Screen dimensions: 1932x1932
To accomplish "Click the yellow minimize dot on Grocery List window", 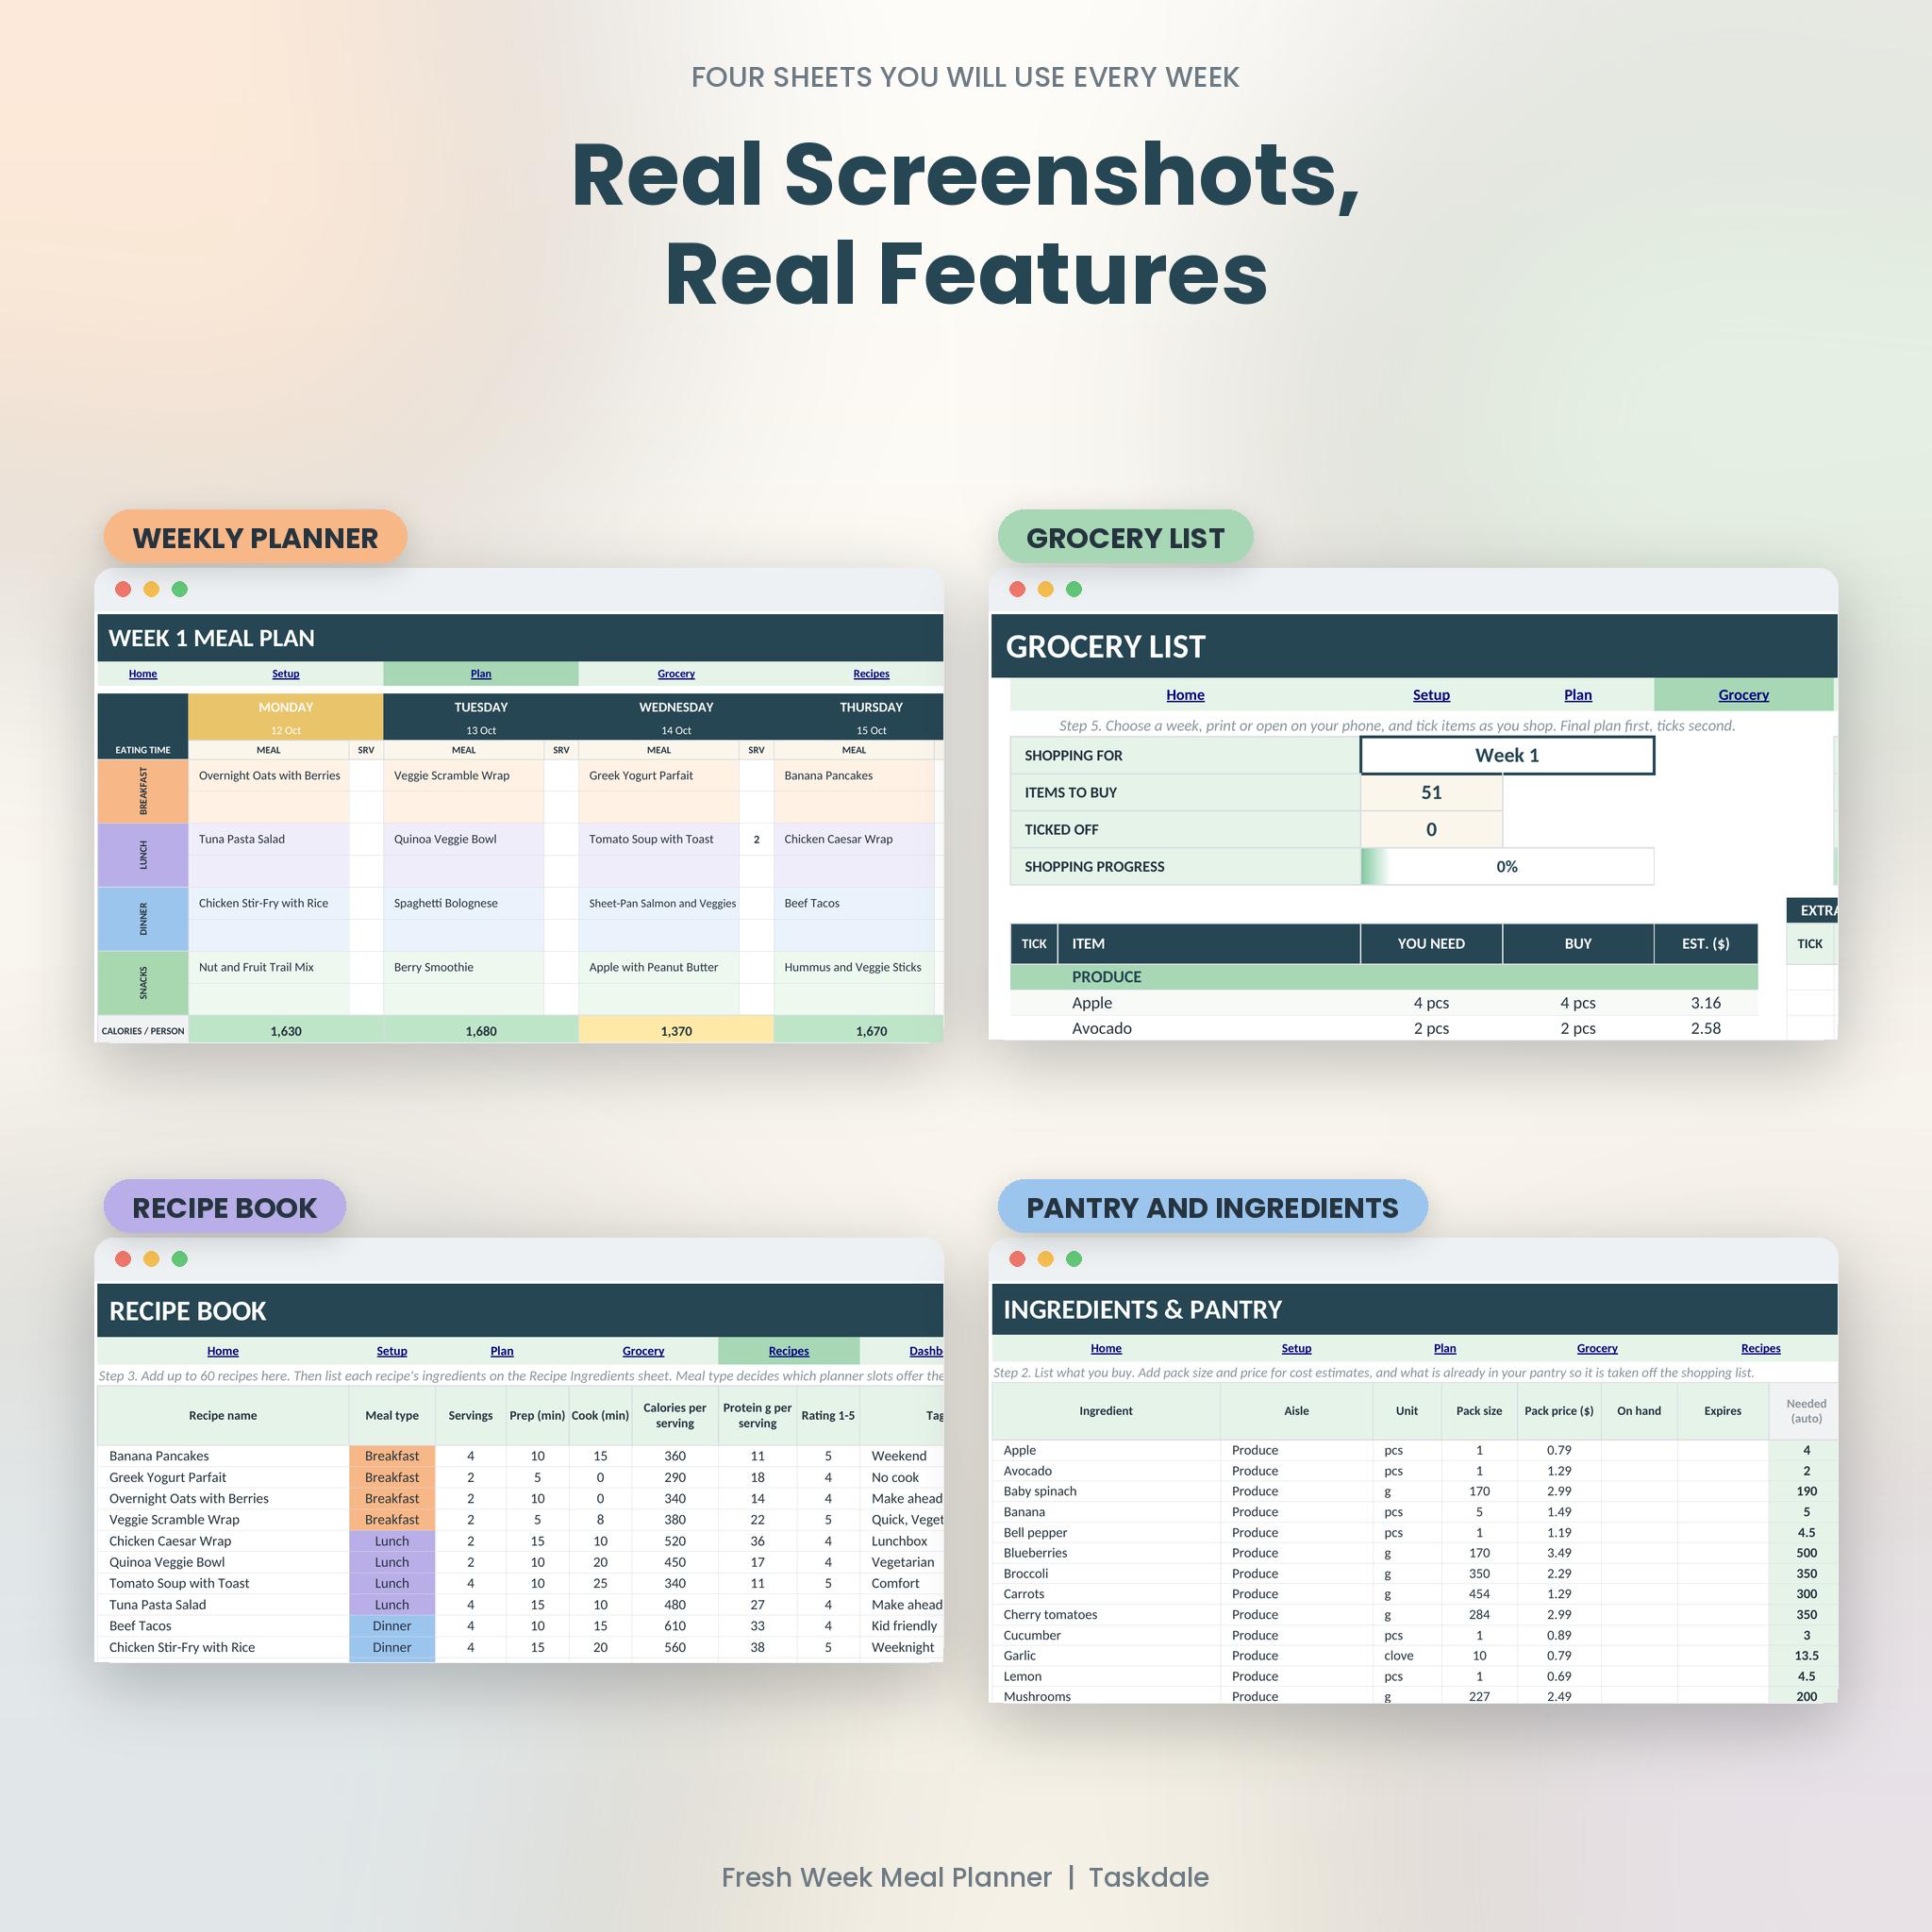I will pos(1045,589).
